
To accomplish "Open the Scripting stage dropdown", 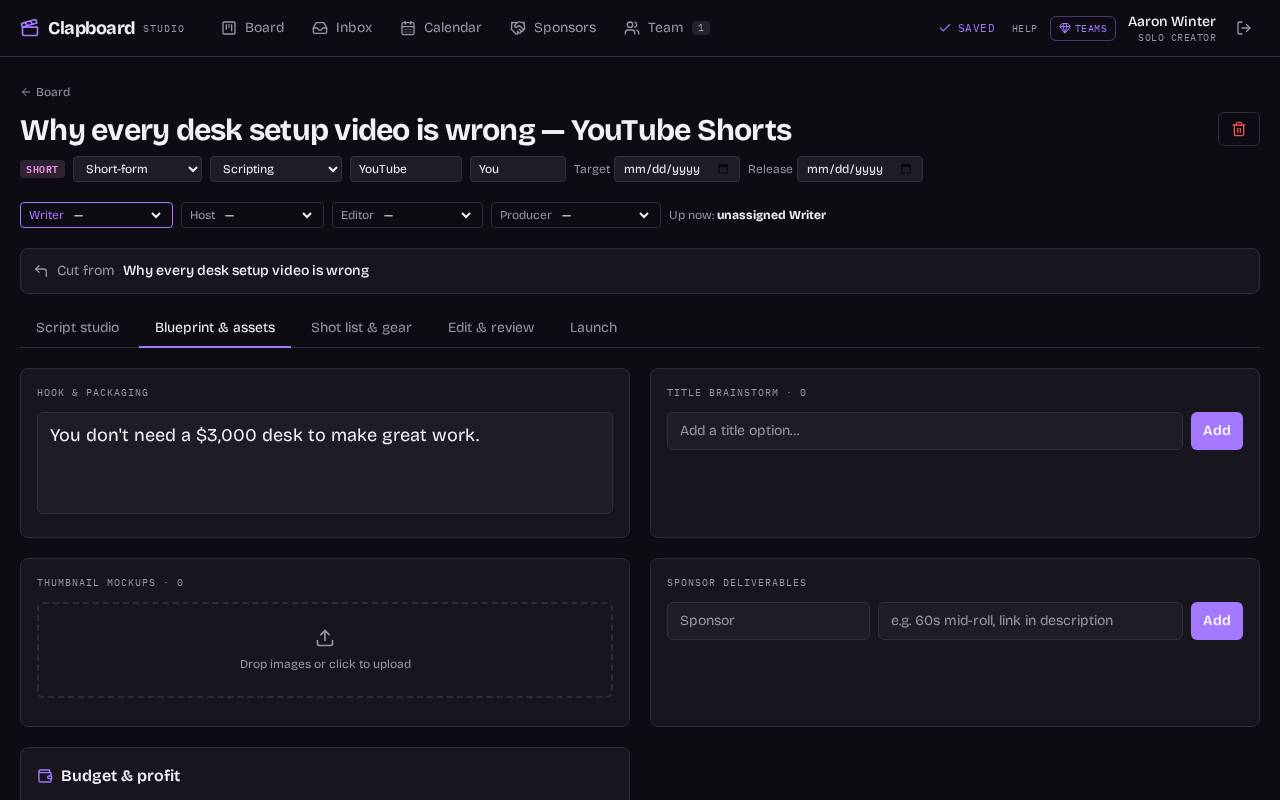I will [x=276, y=169].
